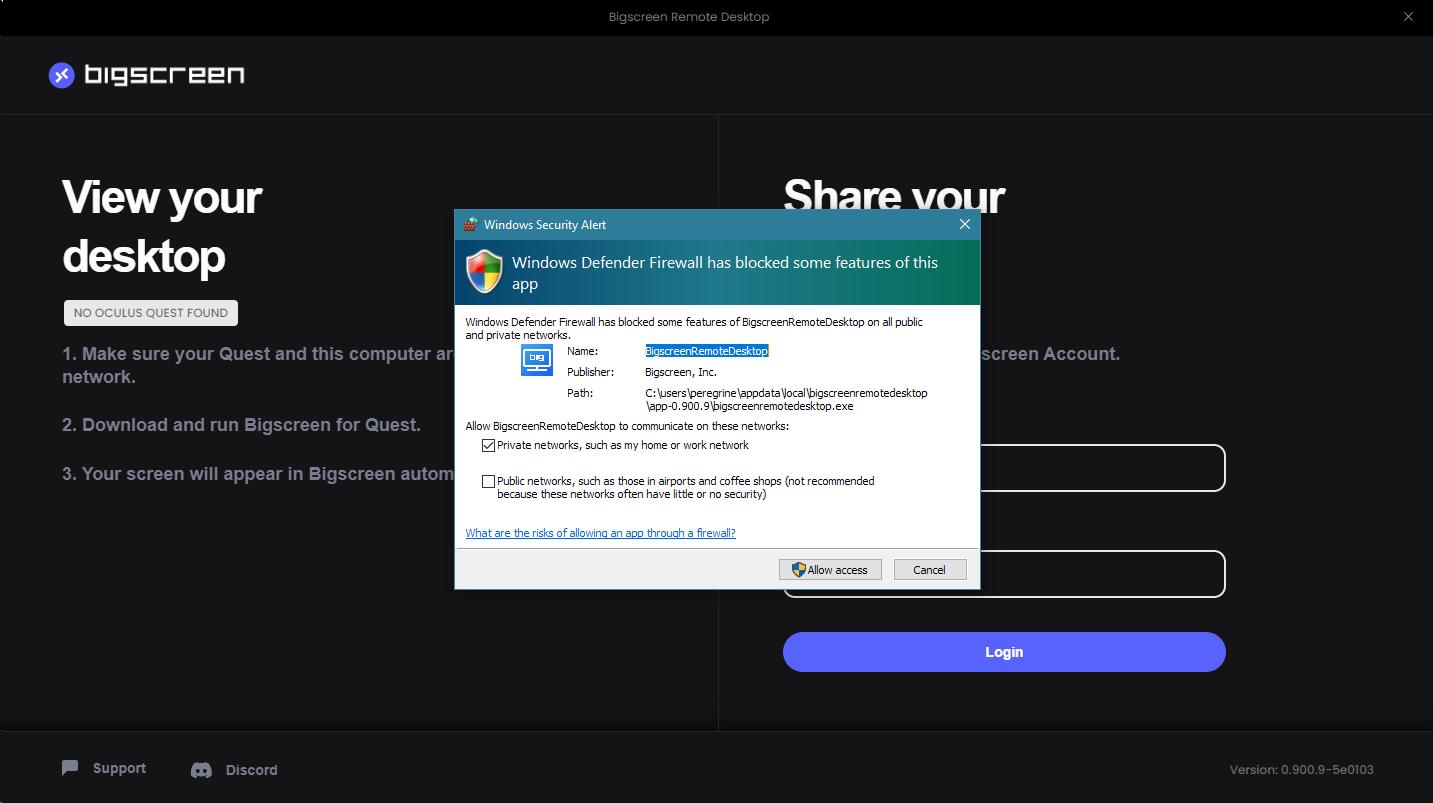This screenshot has width=1433, height=803.
Task: Click the Windows Security Alert title text
Action: pyautogui.click(x=545, y=225)
